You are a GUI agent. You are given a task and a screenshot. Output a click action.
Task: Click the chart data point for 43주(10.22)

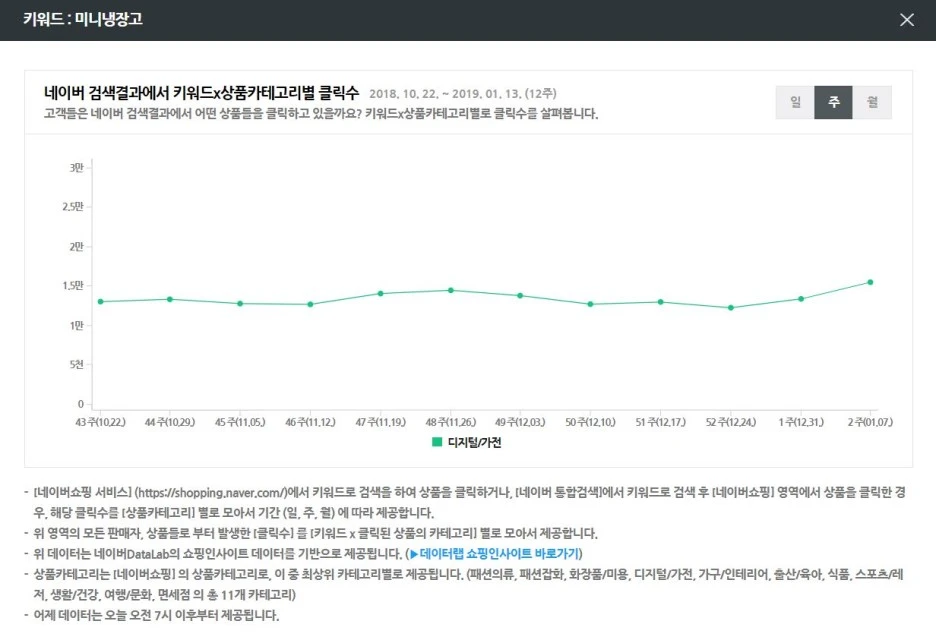[x=100, y=300]
